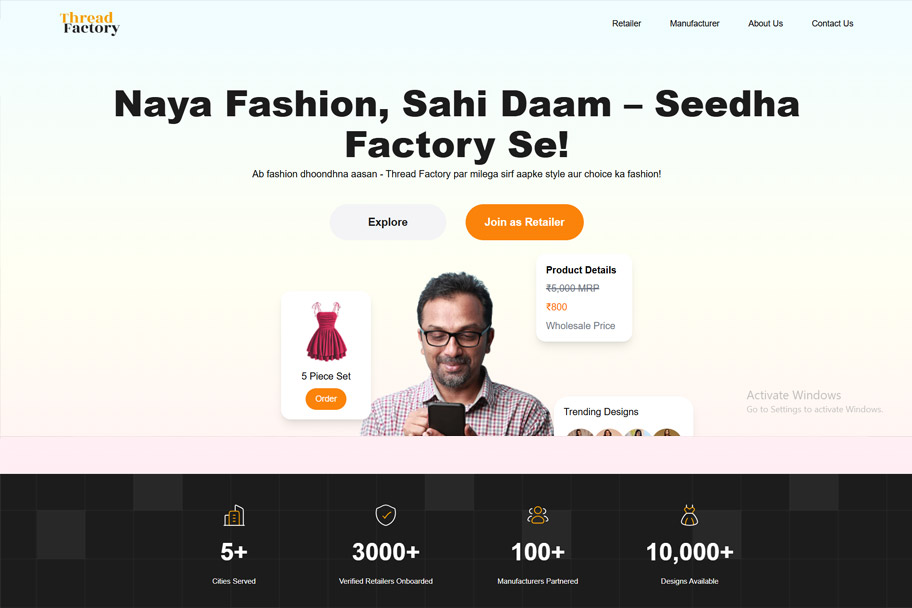Open the Contact Us link

tap(832, 23)
